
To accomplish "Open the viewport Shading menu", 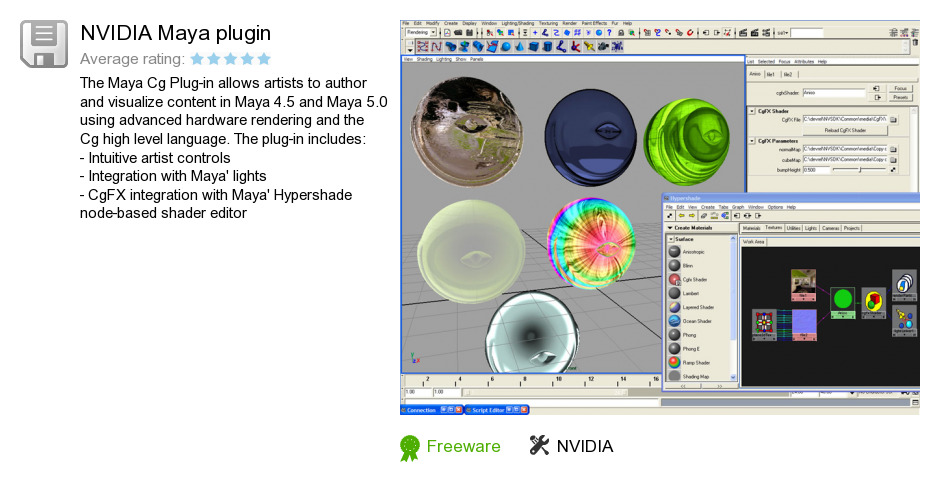I will [x=424, y=59].
